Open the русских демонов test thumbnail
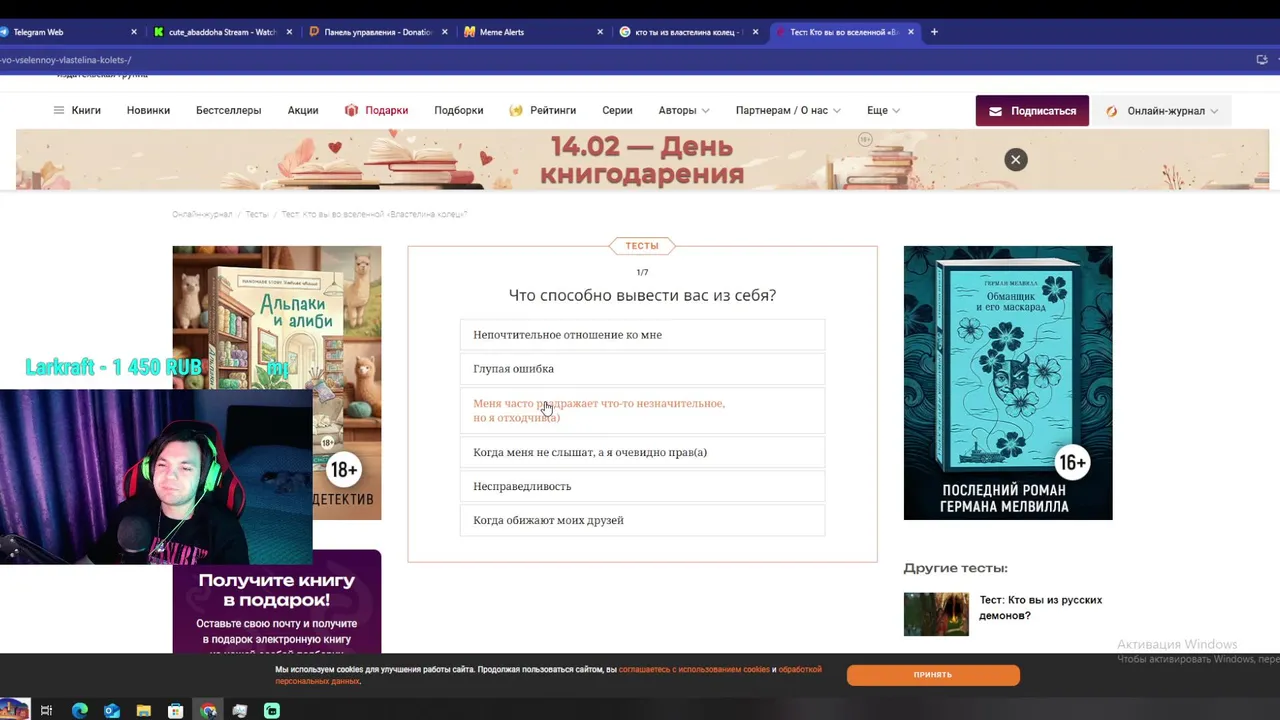This screenshot has width=1280, height=720. [x=936, y=614]
